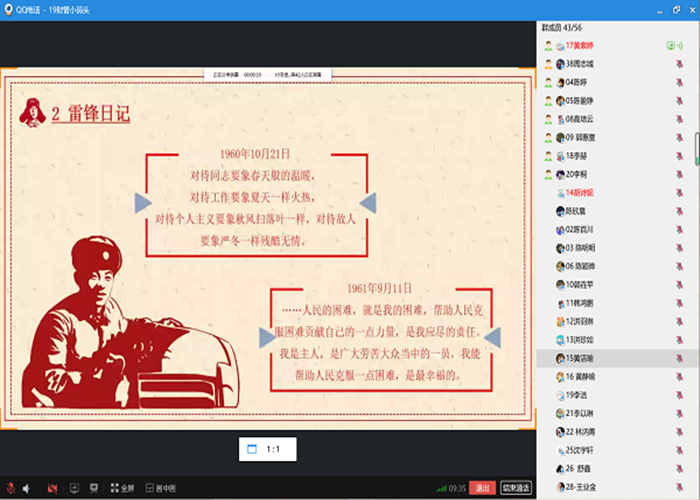
Task: Click the 1:1 original size button
Action: pyautogui.click(x=267, y=450)
